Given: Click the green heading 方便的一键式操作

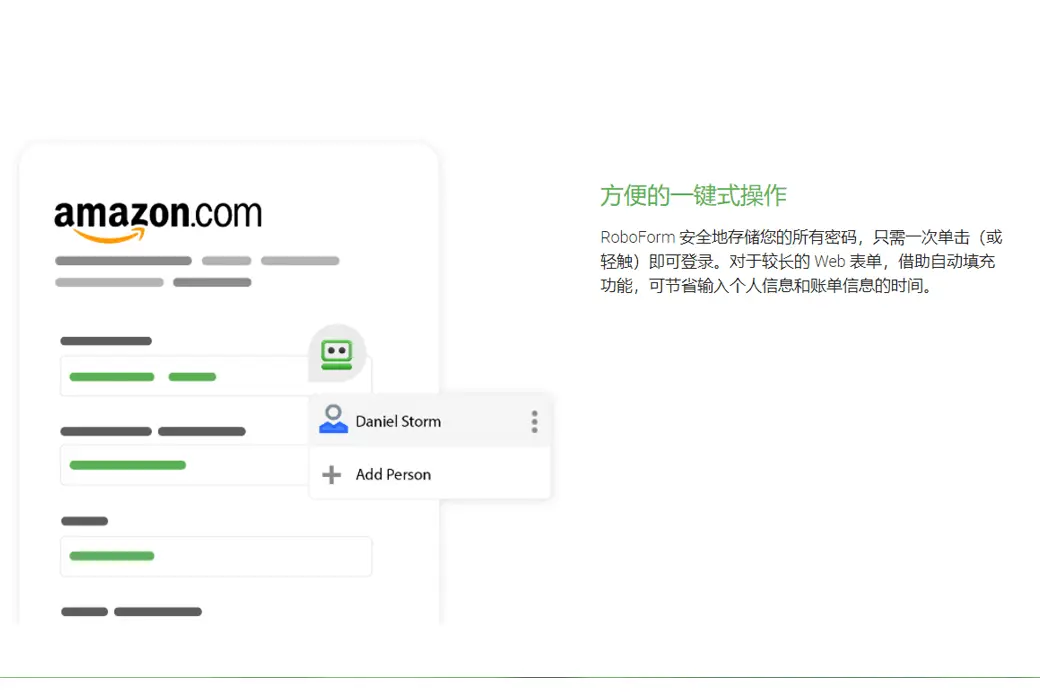Looking at the screenshot, I should (693, 195).
